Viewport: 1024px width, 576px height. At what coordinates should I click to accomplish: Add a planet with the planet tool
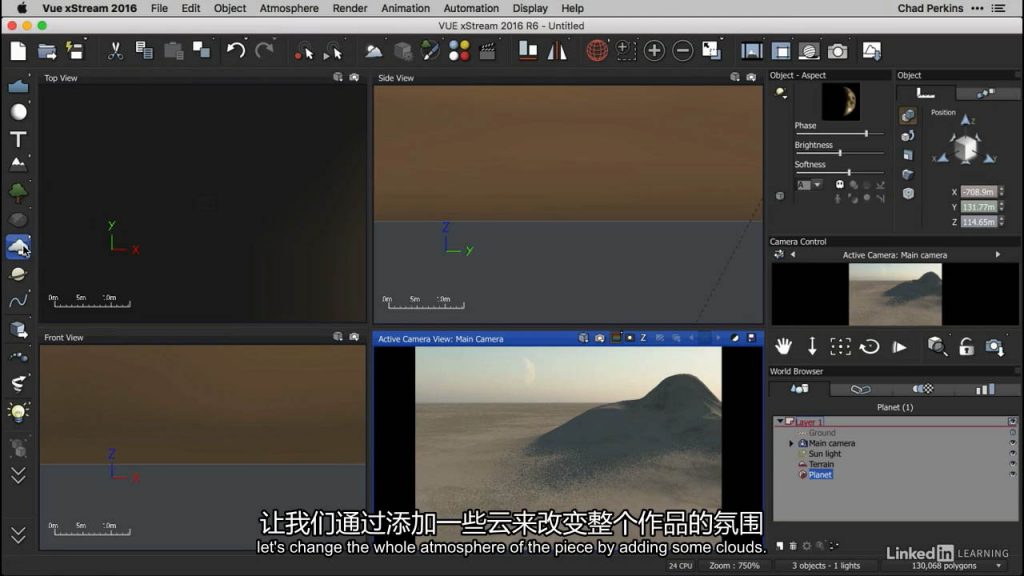tap(18, 274)
